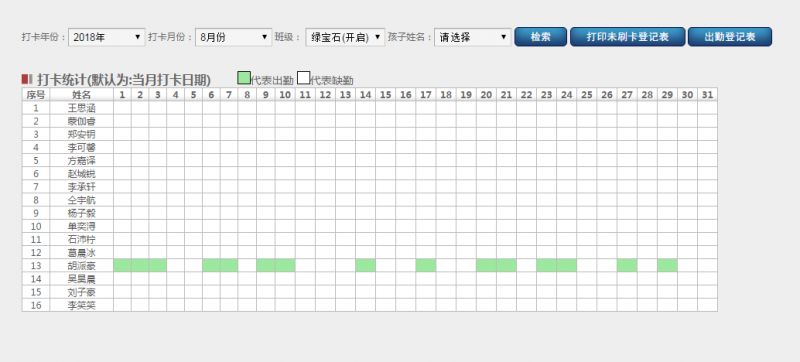Viewport: 800px width, 362px height.
Task: Select student name 王思涵 in row 1
Action: tap(82, 108)
